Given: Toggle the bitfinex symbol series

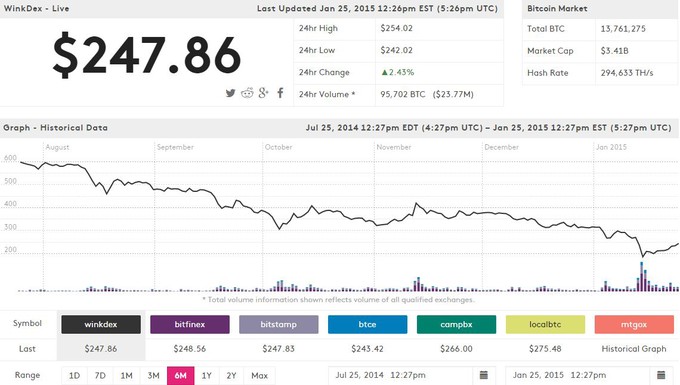Looking at the screenshot, I should [x=190, y=324].
